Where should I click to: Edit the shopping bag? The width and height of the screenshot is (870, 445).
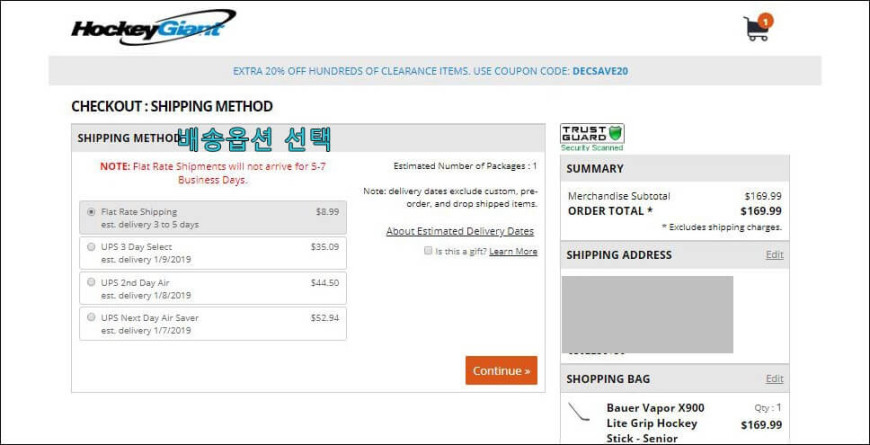775,379
